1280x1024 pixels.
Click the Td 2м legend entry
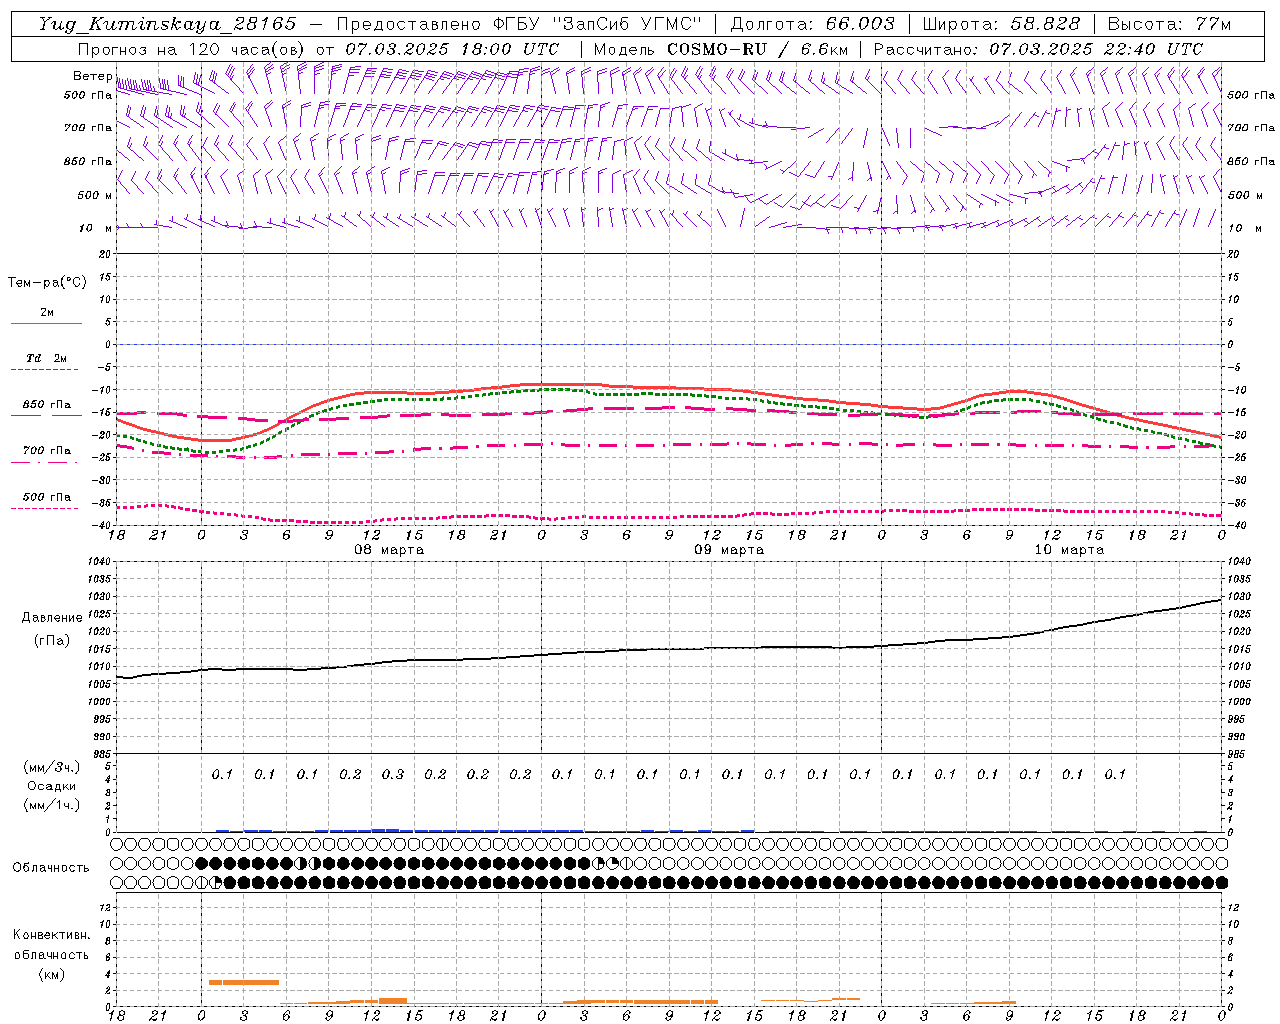pos(47,358)
